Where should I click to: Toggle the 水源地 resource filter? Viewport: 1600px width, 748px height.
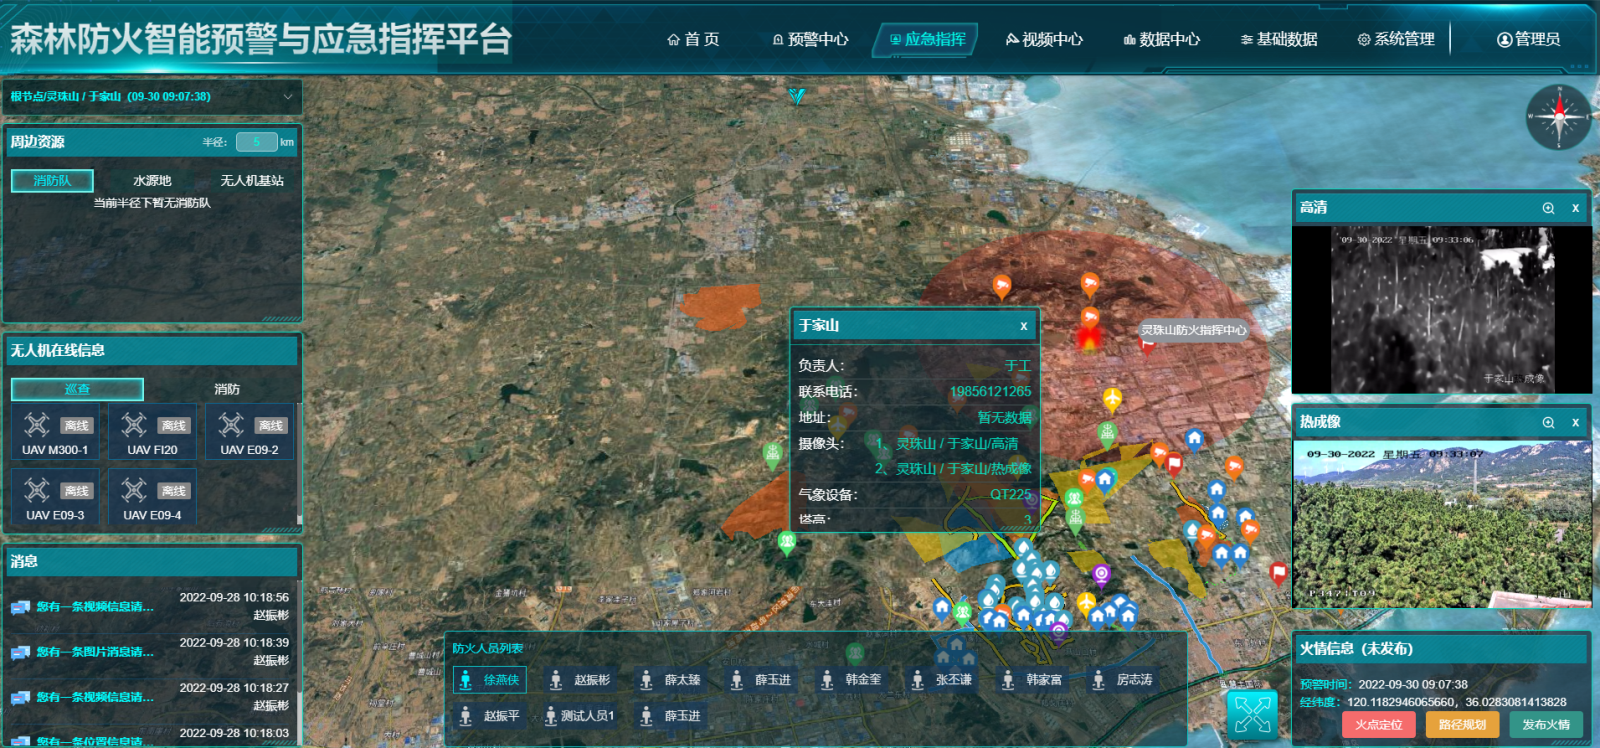152,181
